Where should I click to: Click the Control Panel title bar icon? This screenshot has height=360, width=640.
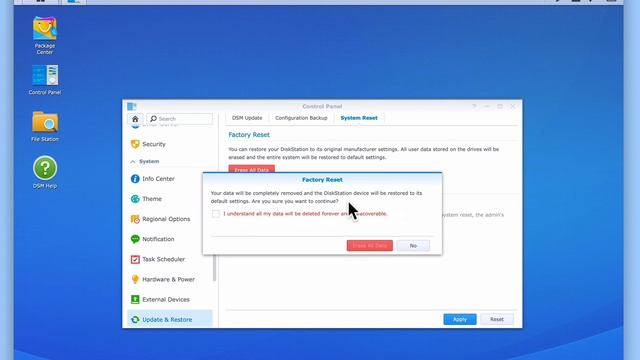pos(131,106)
